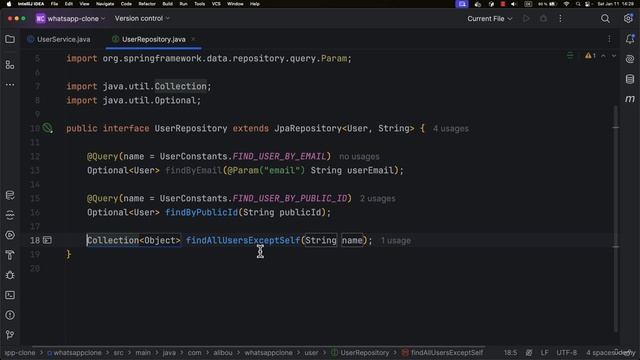Viewport: 640px width, 360px height.
Task: Click 'main' in the breadcrumb bar
Action: [143, 352]
